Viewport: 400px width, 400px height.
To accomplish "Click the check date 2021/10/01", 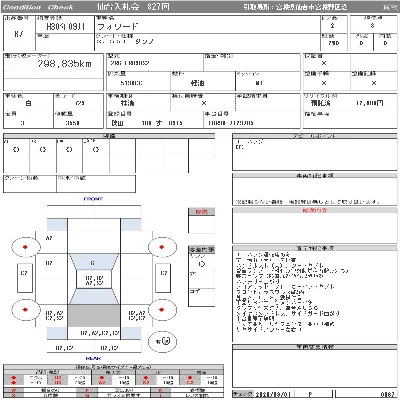I will click(x=272, y=394).
